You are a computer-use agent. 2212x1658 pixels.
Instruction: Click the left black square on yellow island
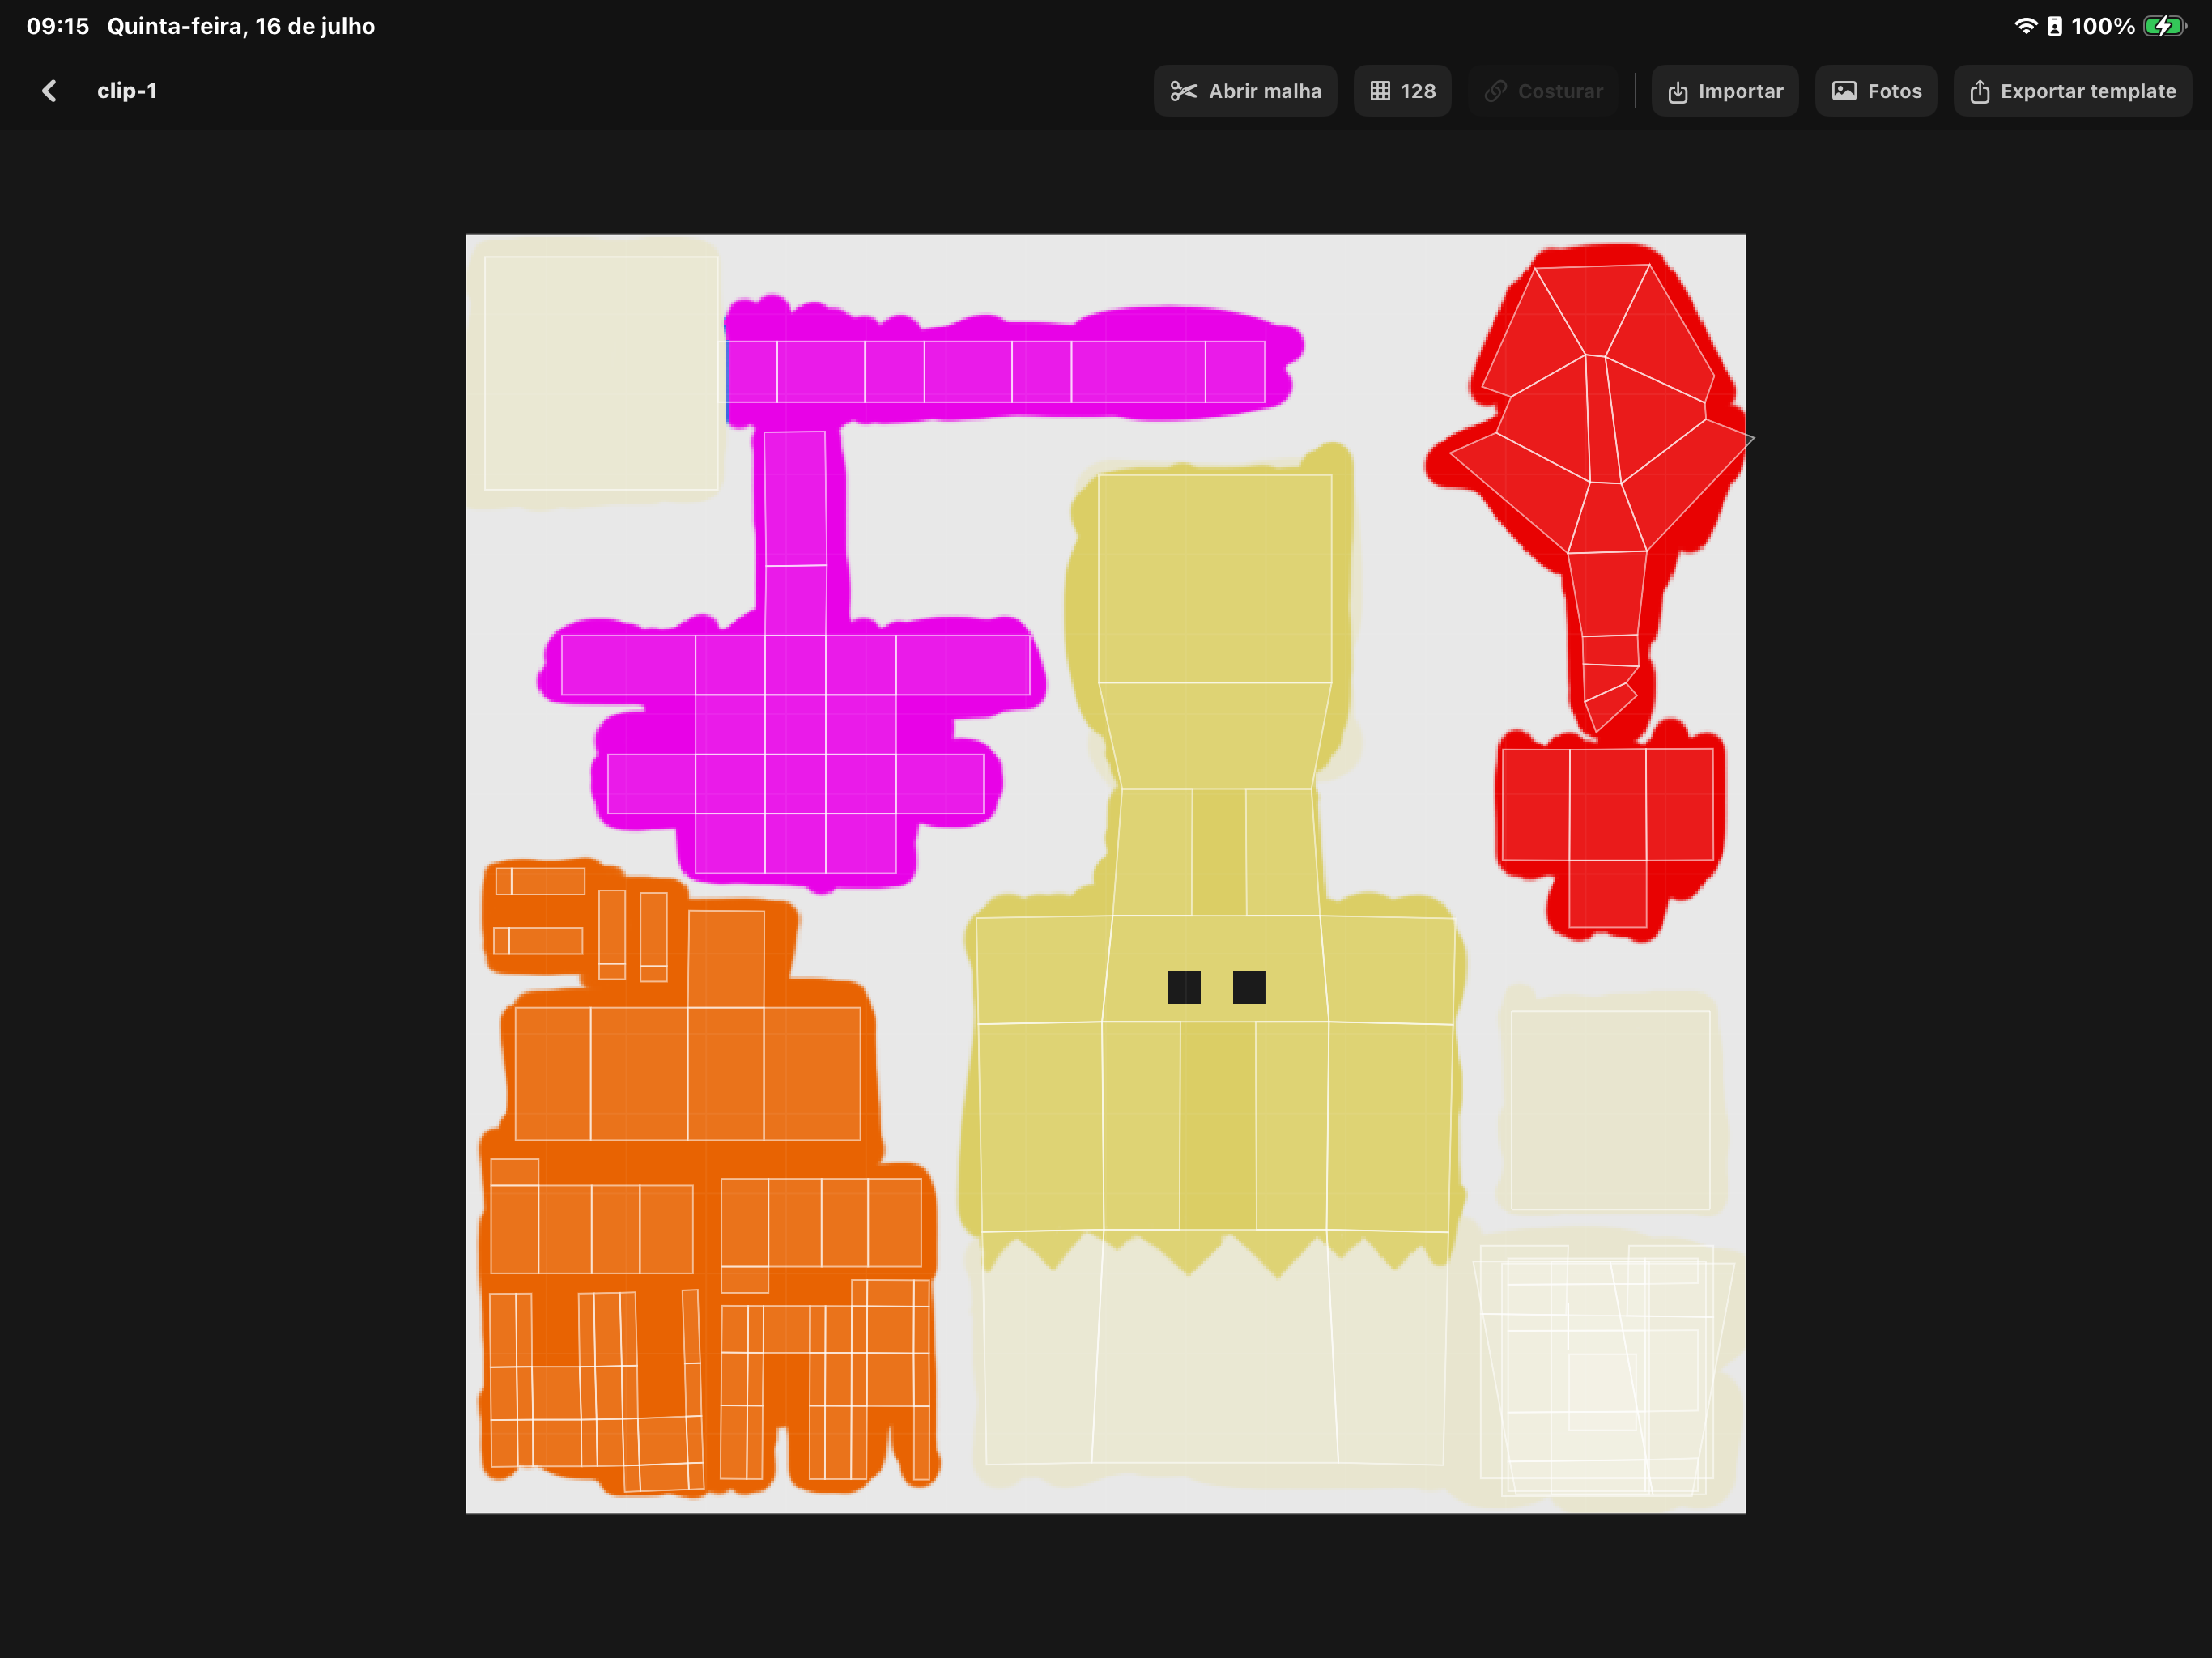[x=1184, y=987]
